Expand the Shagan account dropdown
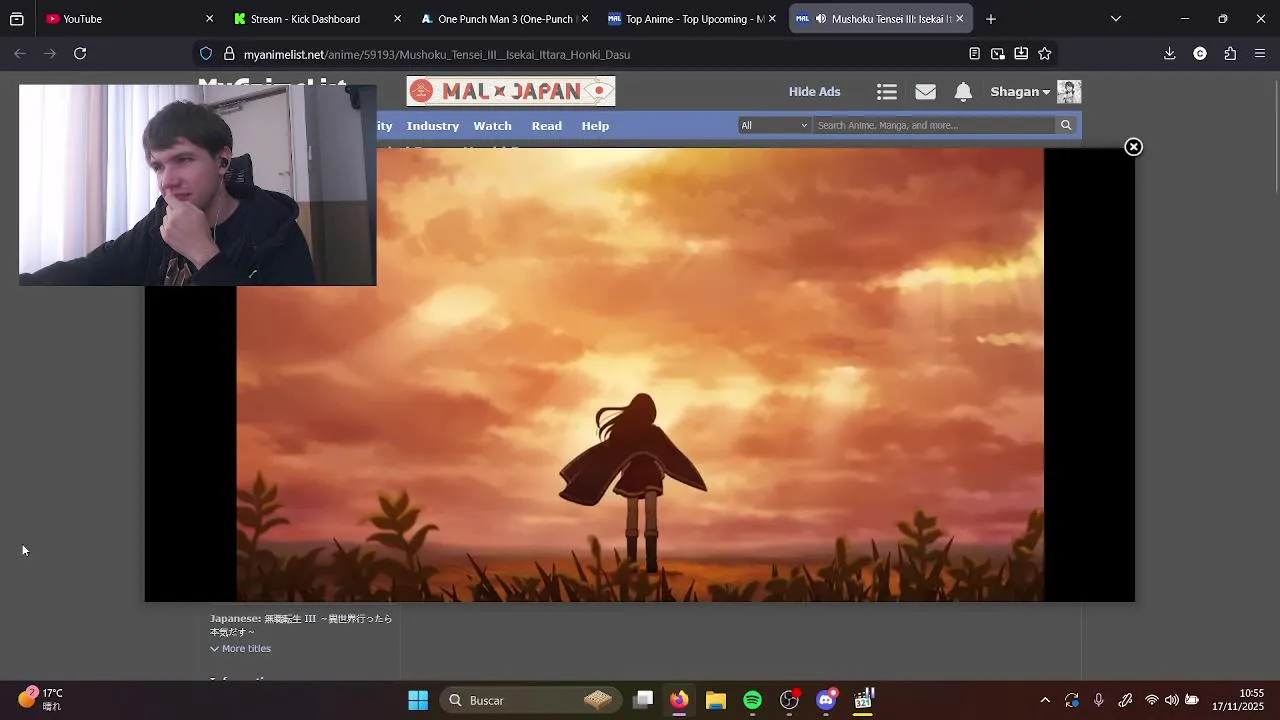 coord(1020,92)
